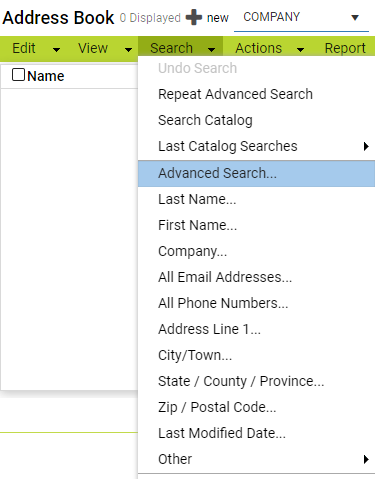This screenshot has height=479, width=375.
Task: Expand Last Catalog Searches submenu arrow
Action: [366, 146]
